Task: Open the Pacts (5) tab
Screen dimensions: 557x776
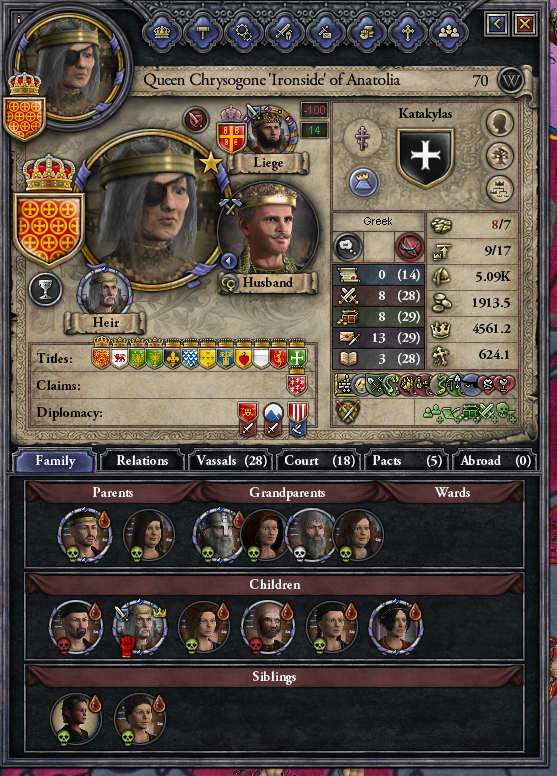Action: [x=407, y=461]
